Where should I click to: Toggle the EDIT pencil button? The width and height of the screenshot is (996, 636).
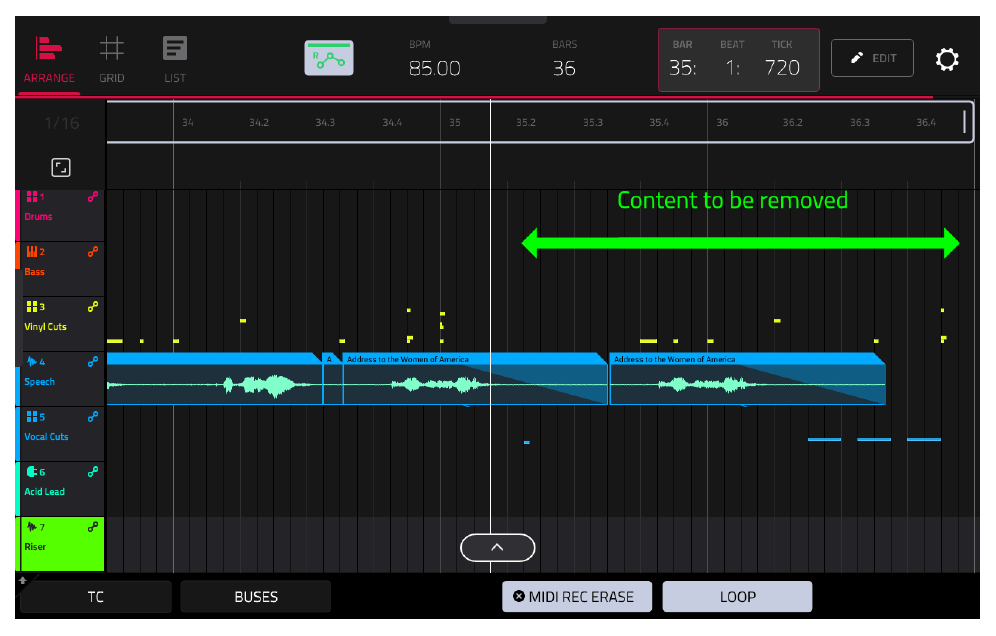point(872,58)
